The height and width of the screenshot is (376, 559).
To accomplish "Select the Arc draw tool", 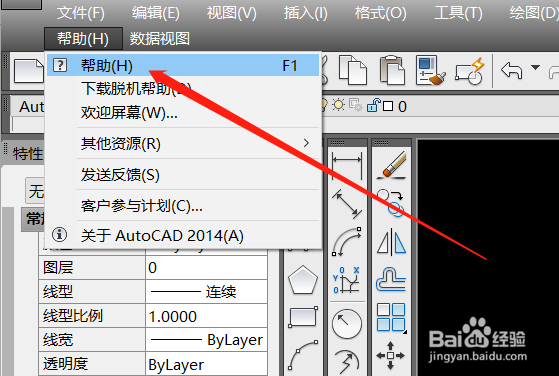I will point(303,355).
